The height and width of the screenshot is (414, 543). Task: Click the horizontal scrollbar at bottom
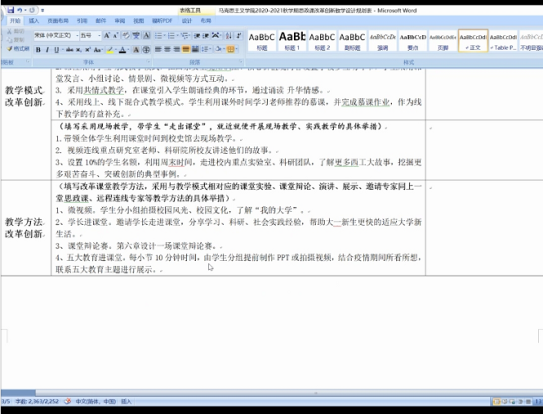pos(272,393)
